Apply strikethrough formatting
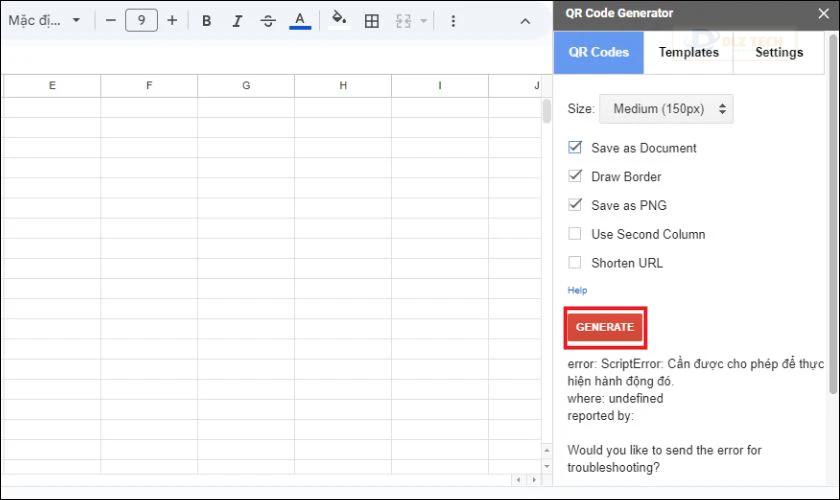This screenshot has height=500, width=840. 268,21
